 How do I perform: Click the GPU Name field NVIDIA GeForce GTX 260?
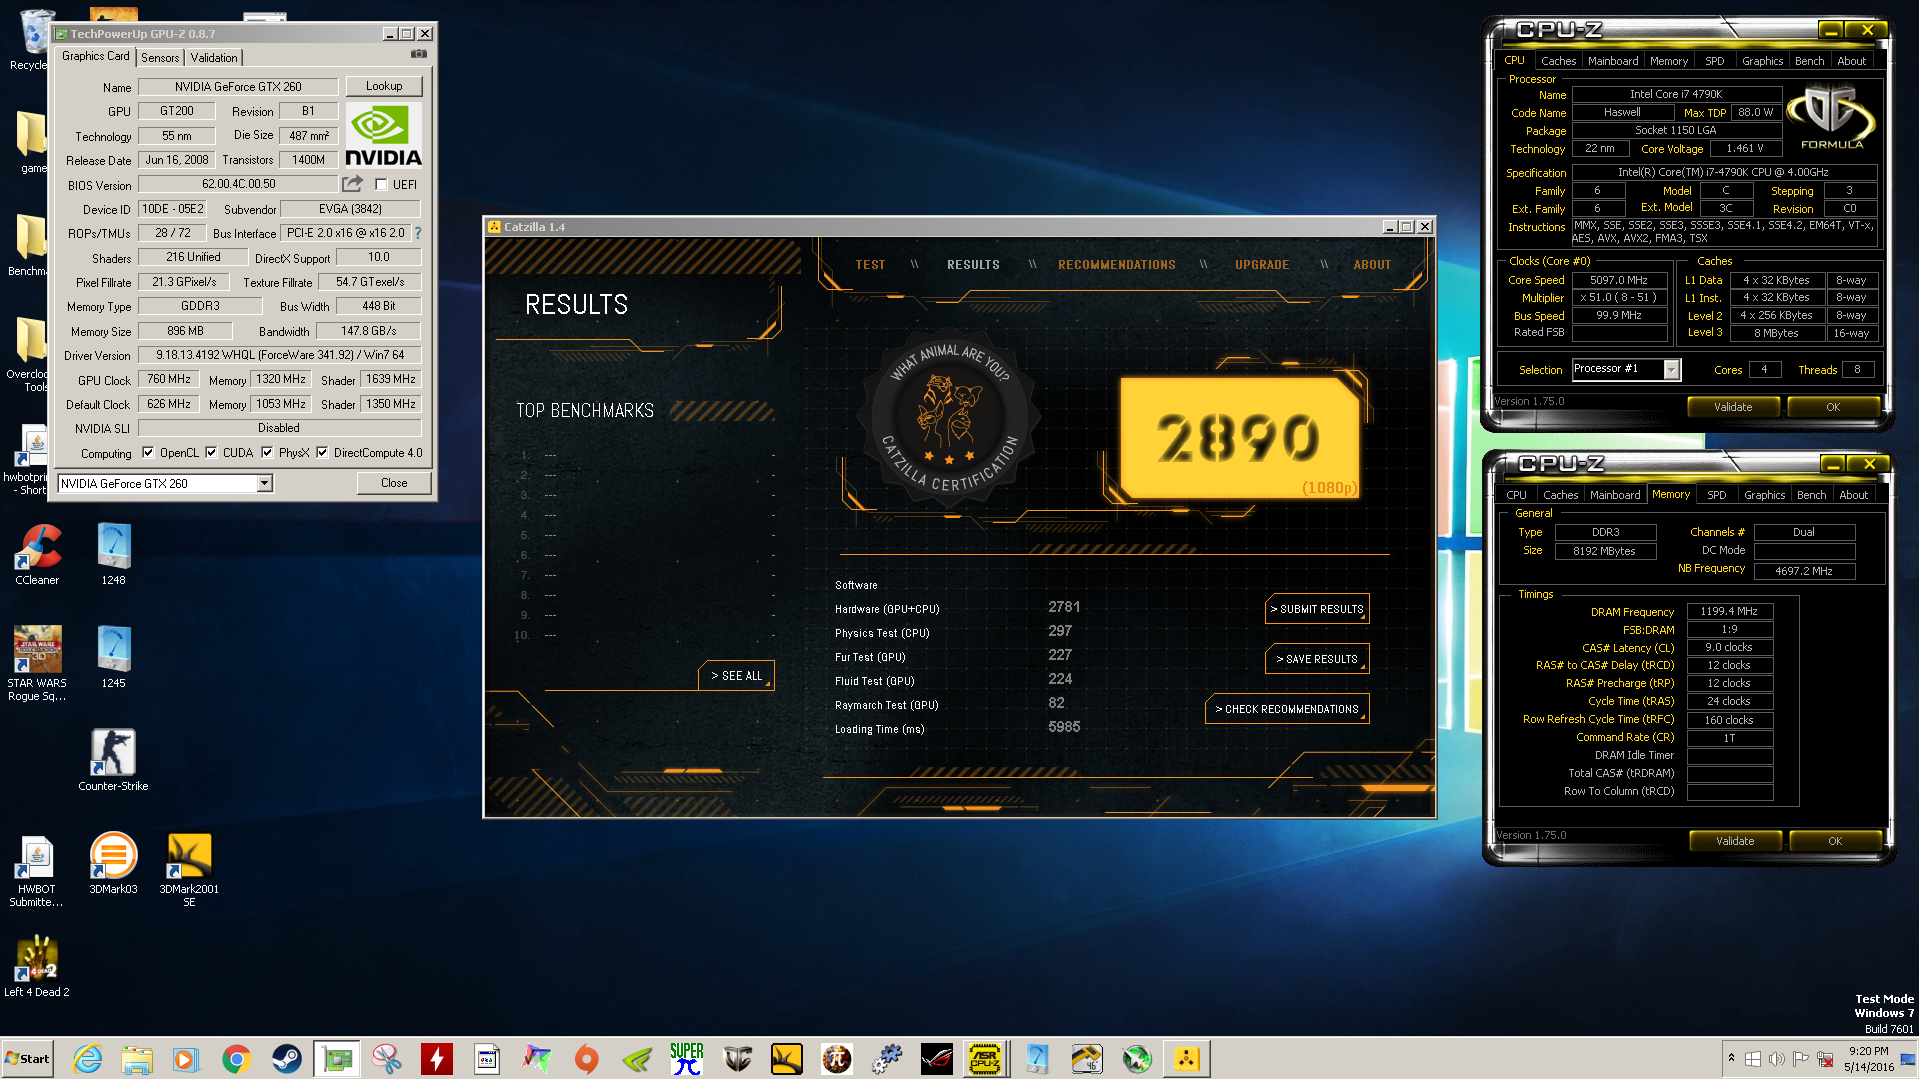[238, 87]
